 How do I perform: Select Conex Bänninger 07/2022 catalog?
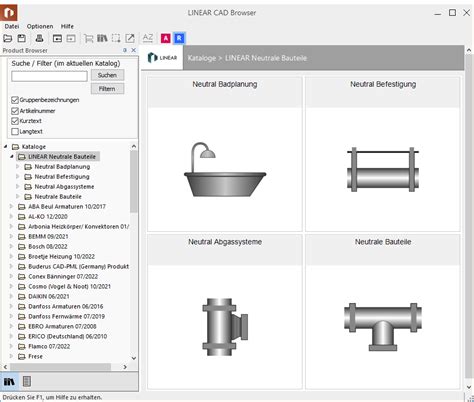pos(63,276)
